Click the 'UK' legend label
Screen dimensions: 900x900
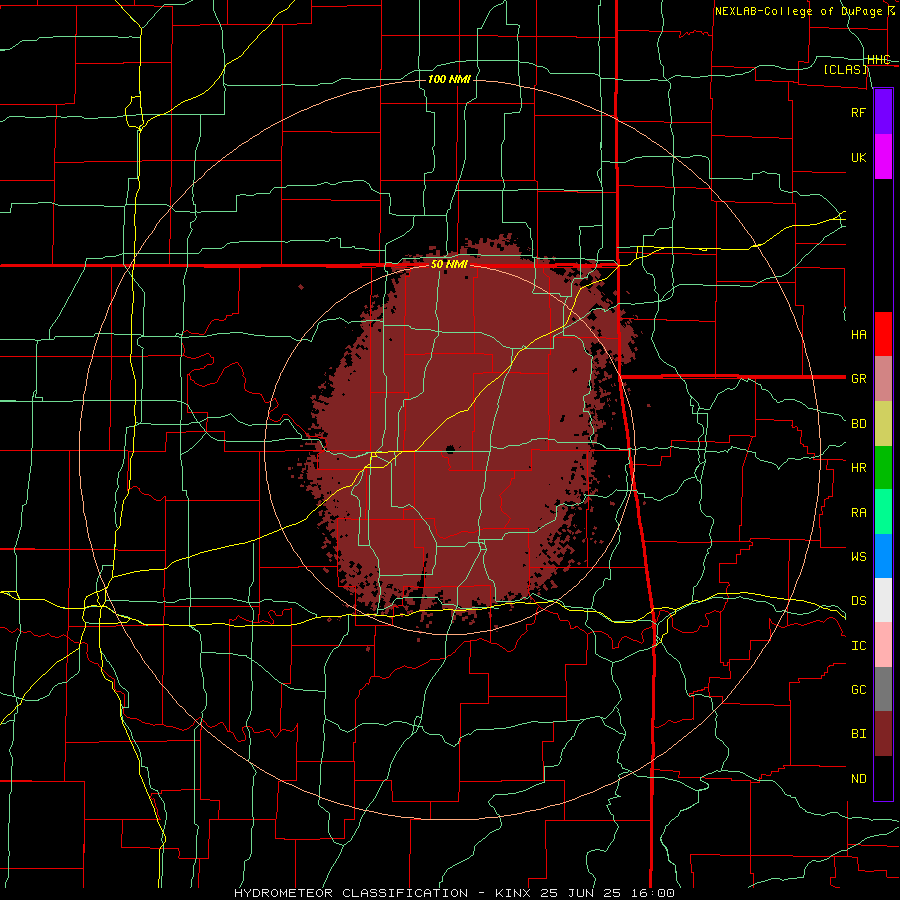click(x=859, y=157)
